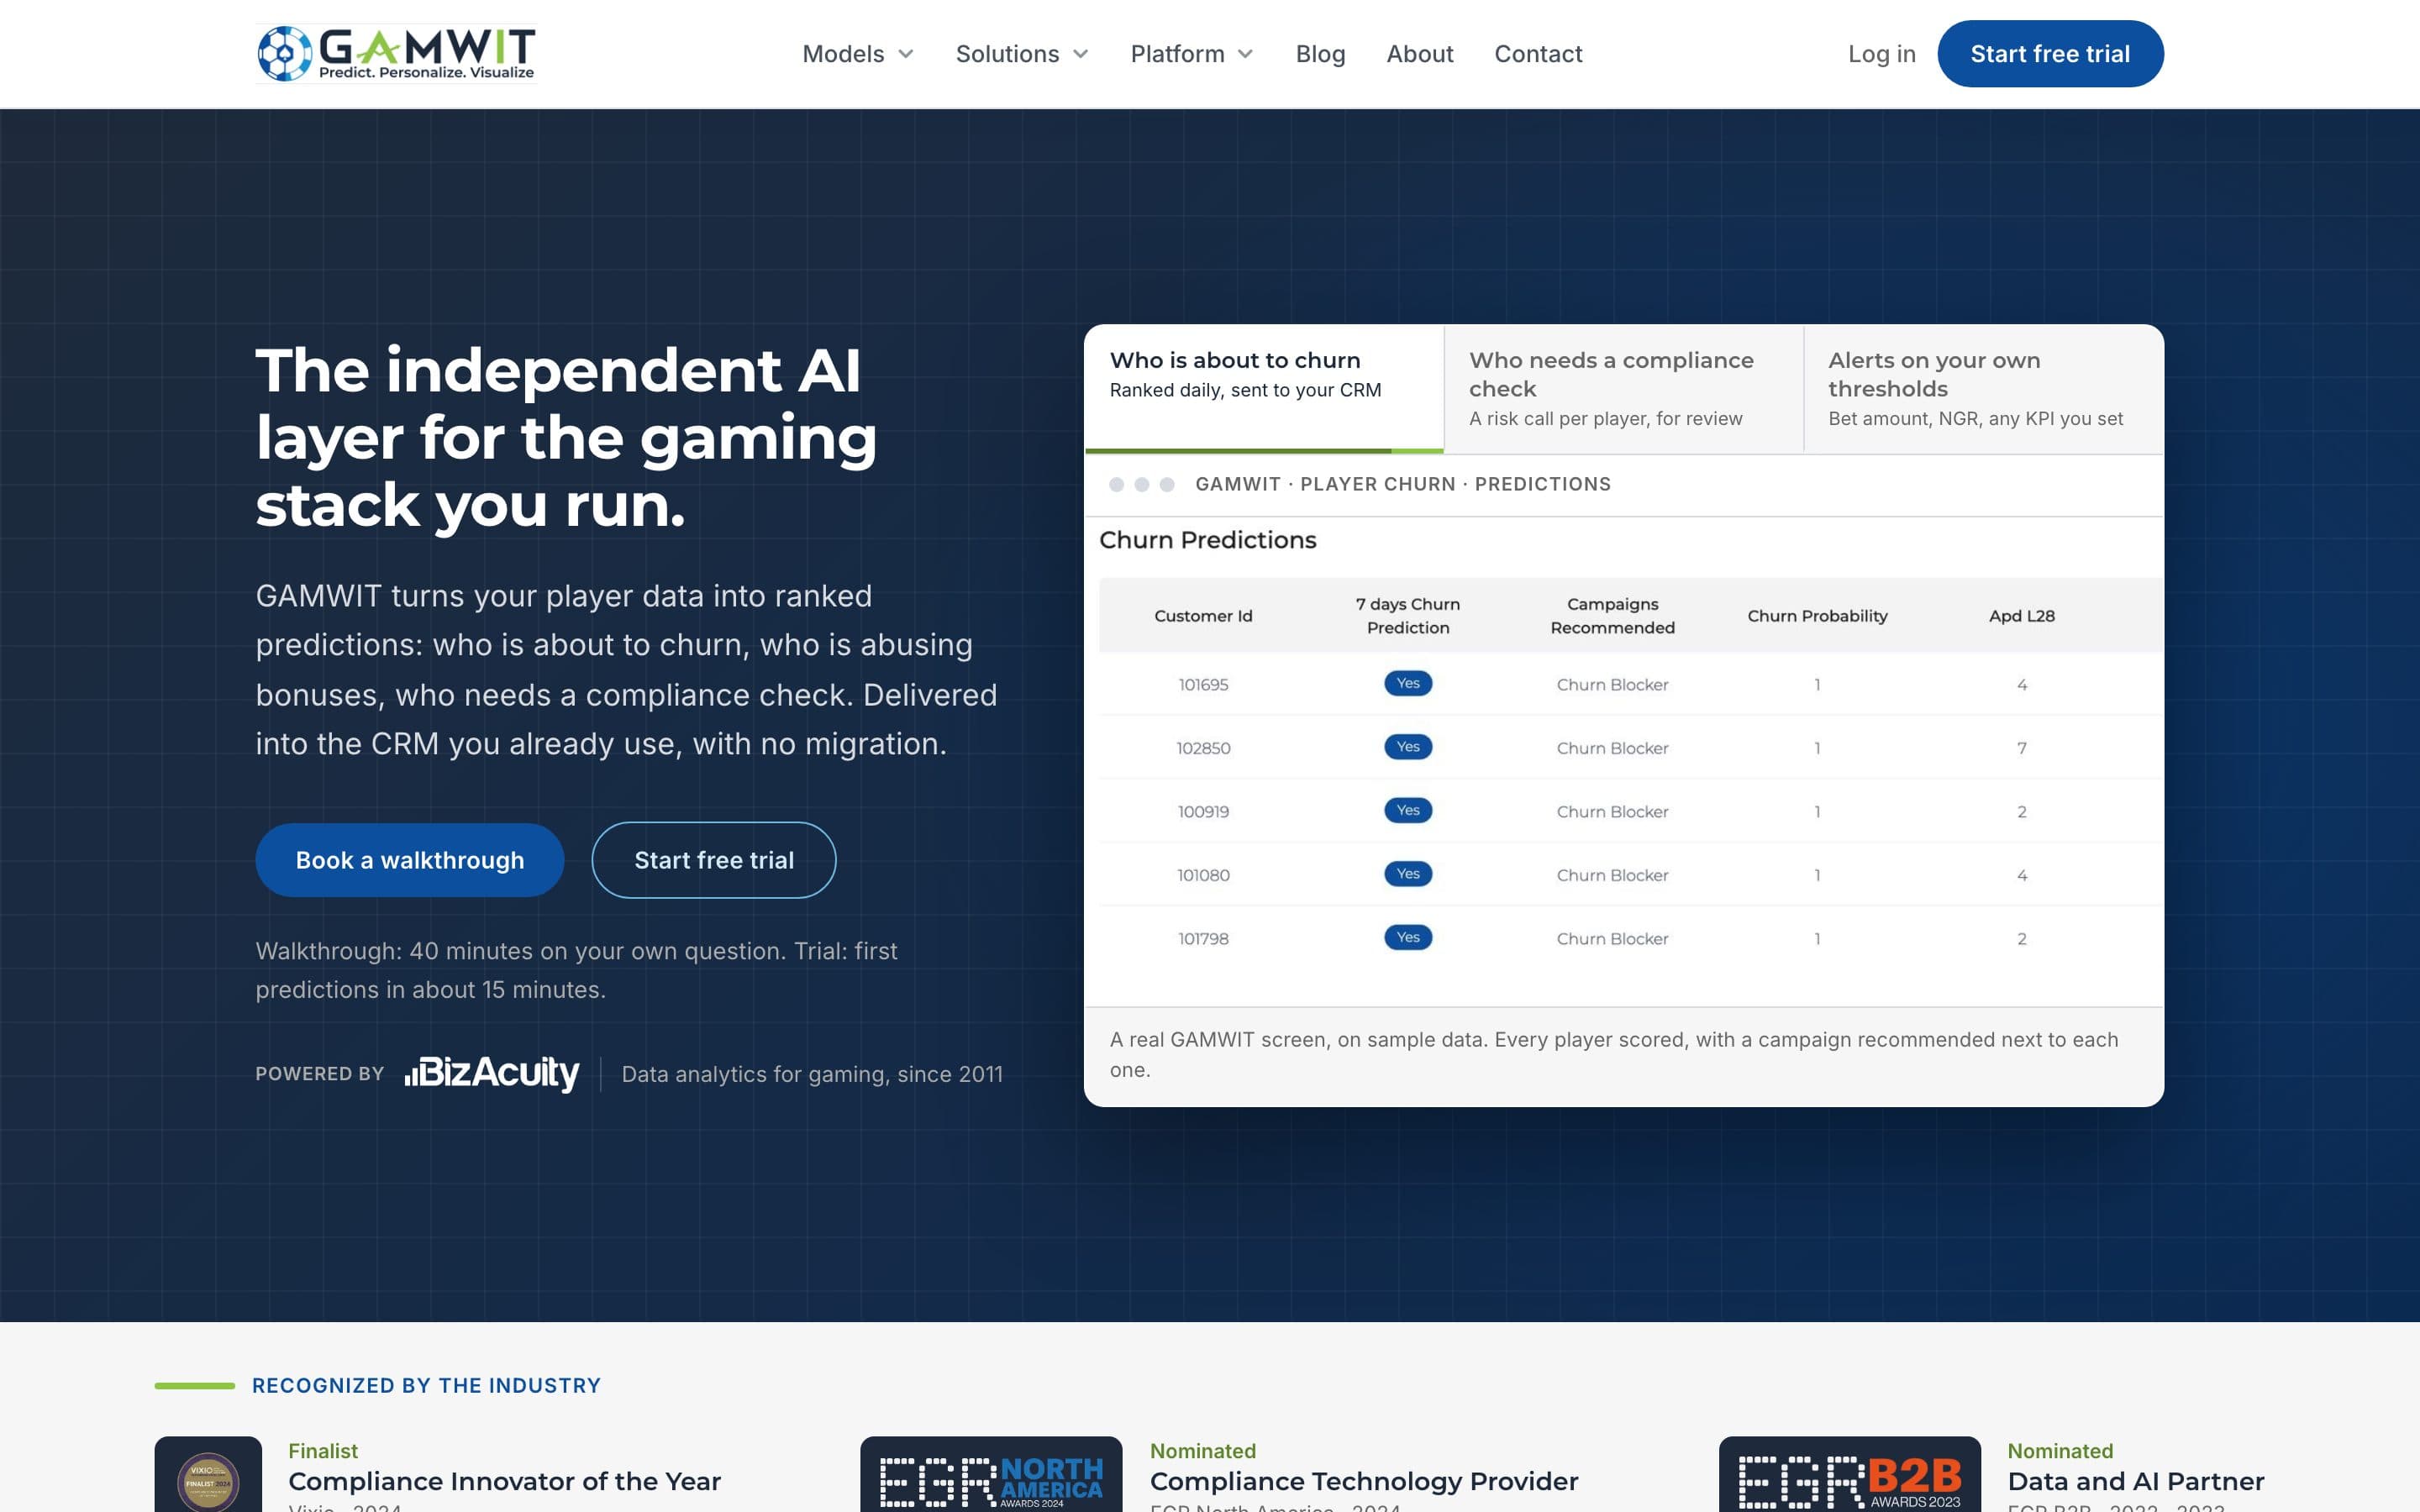The width and height of the screenshot is (2420, 1512).
Task: Click the Churn Probability column header
Action: (x=1817, y=616)
